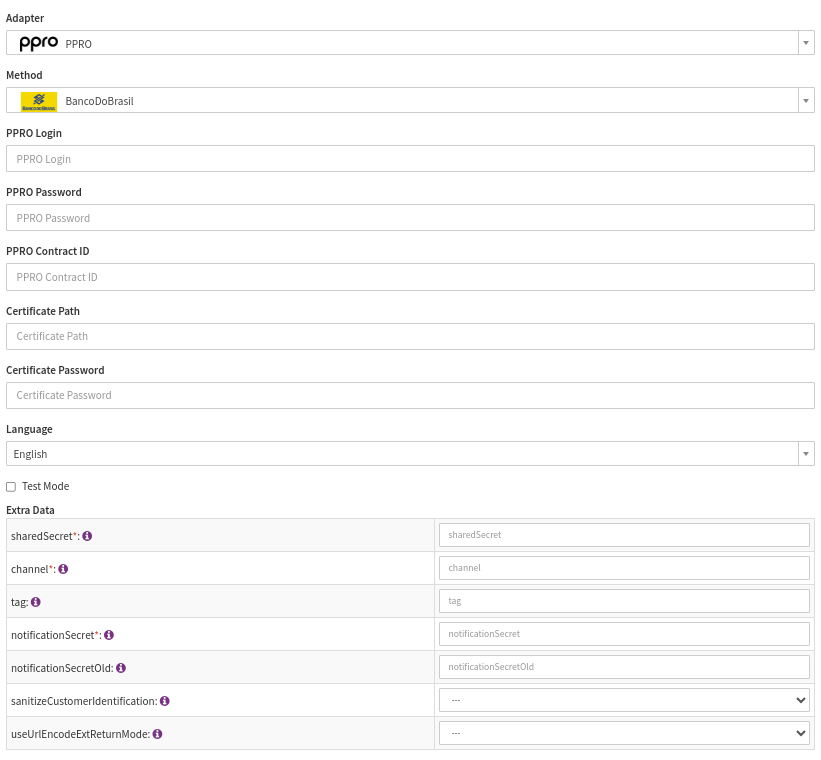Click the sharedSecret input field

click(x=624, y=535)
